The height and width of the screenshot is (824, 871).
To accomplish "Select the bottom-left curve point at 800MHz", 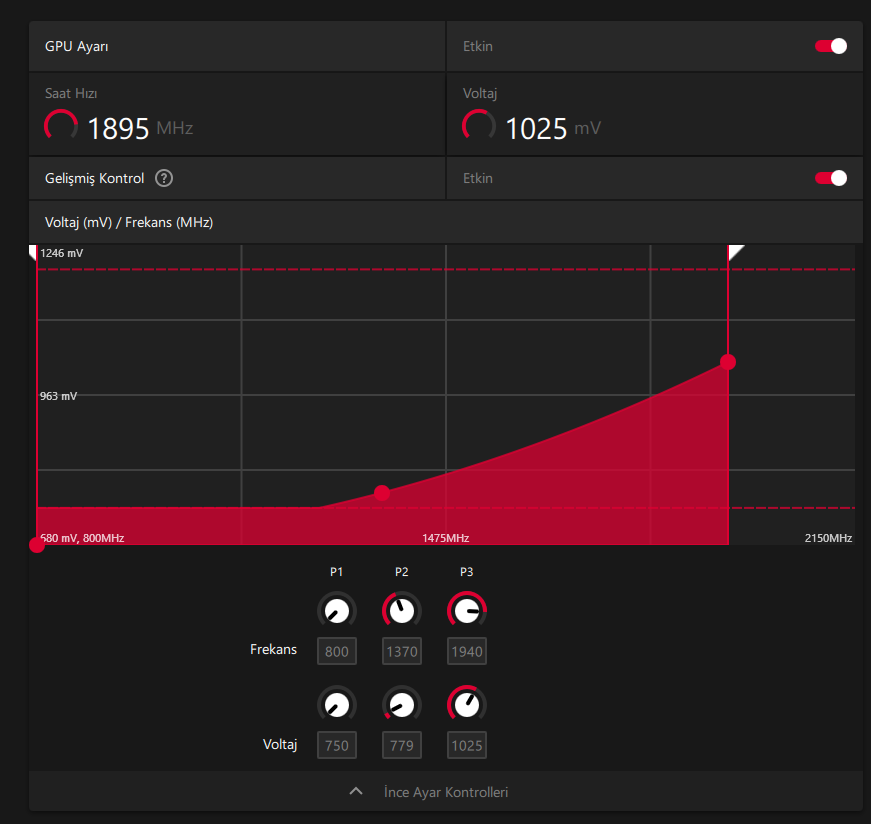I will point(37,545).
